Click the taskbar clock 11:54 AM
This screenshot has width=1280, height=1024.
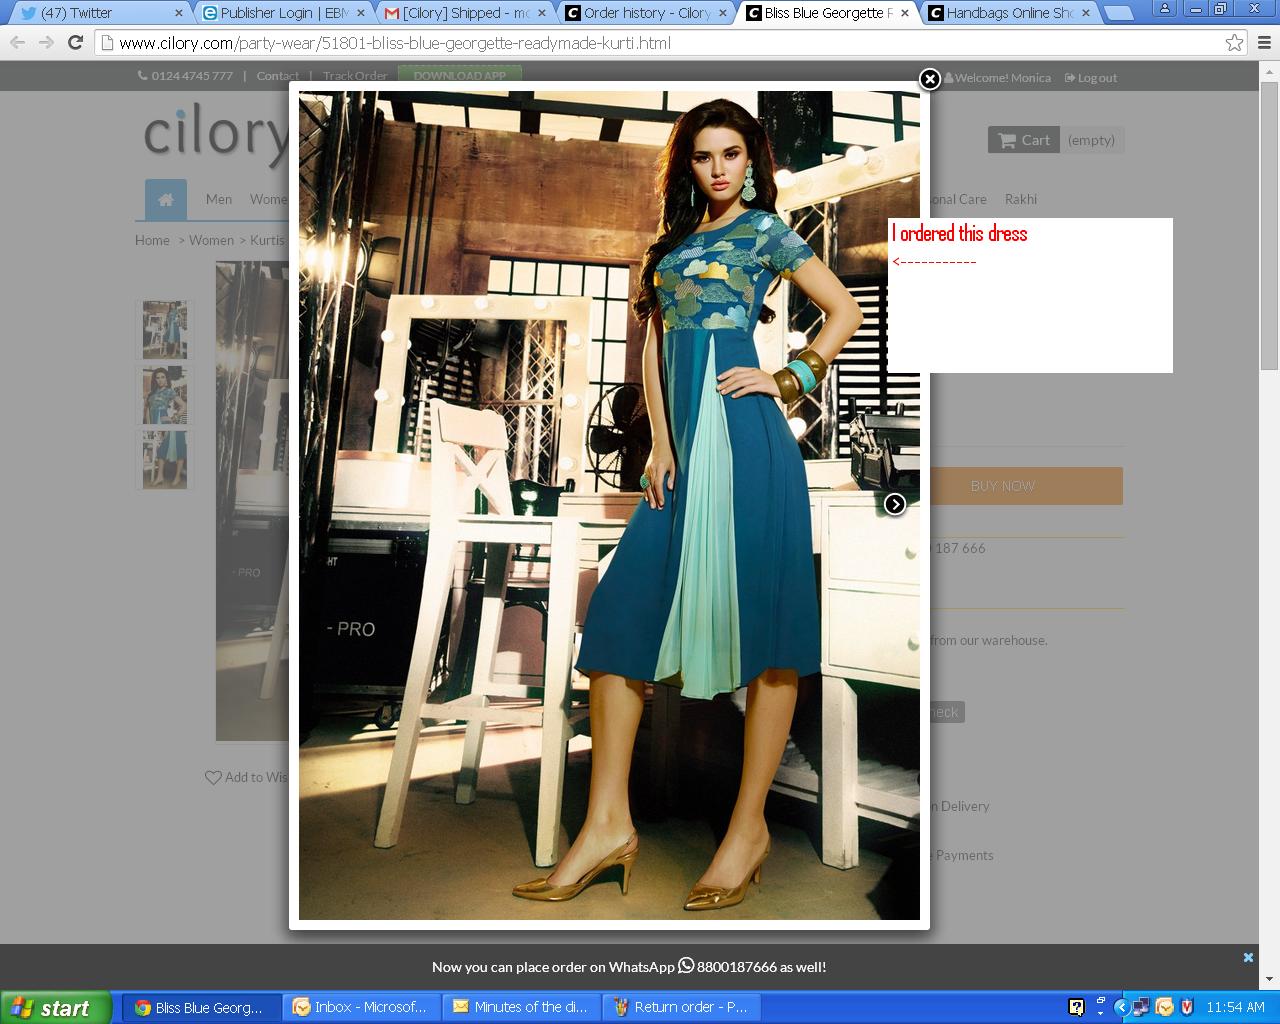coord(1235,1008)
